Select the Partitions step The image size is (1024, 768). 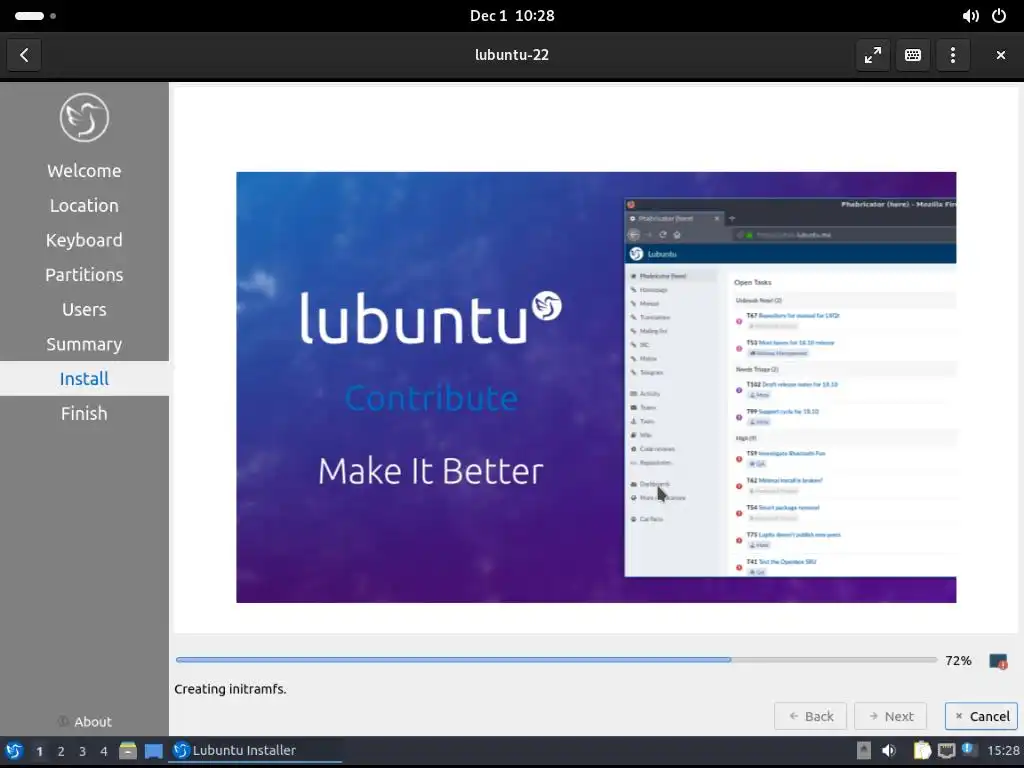coord(84,275)
